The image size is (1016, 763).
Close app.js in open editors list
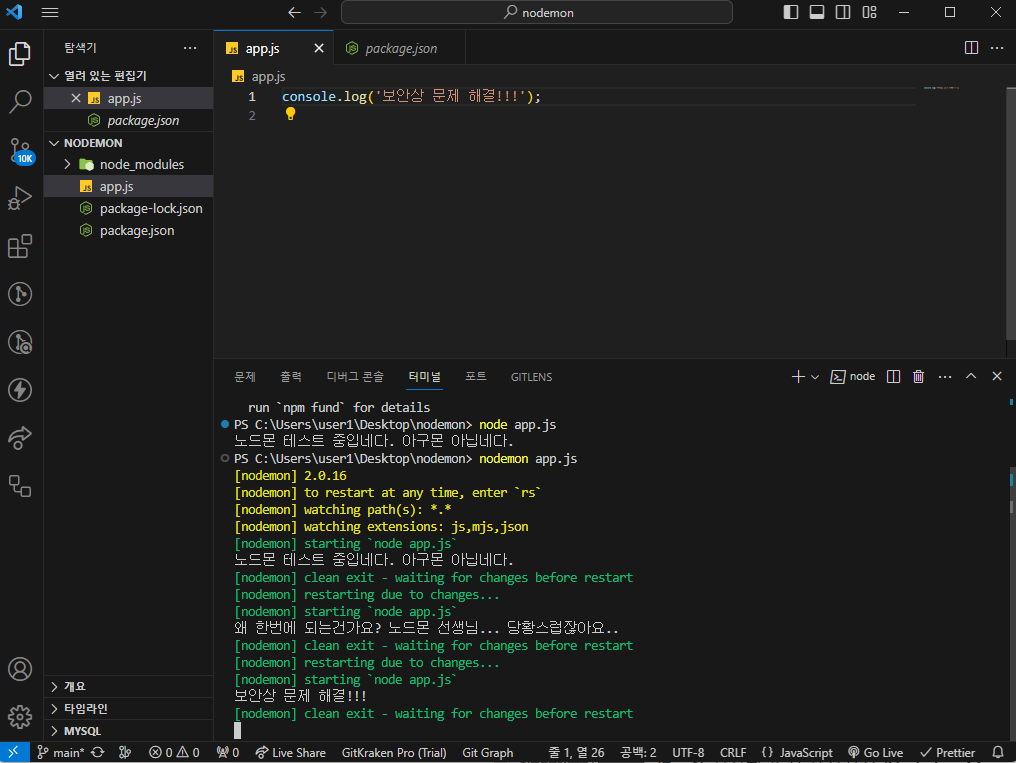click(x=76, y=98)
